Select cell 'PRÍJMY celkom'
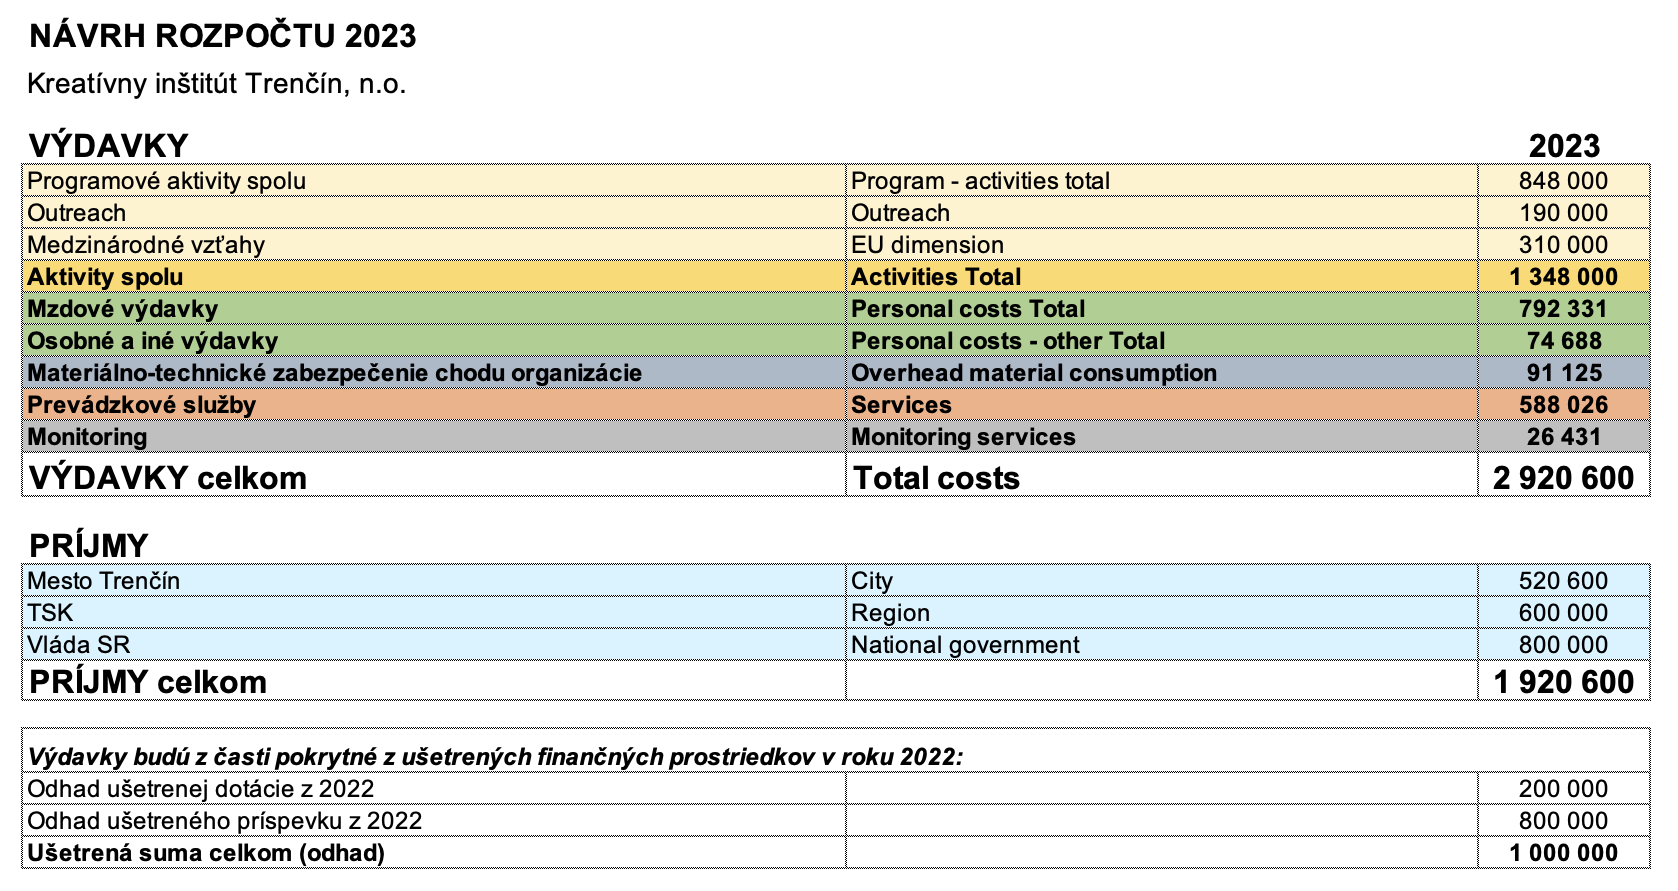Screen dimensions: 1678x891 coord(434,681)
